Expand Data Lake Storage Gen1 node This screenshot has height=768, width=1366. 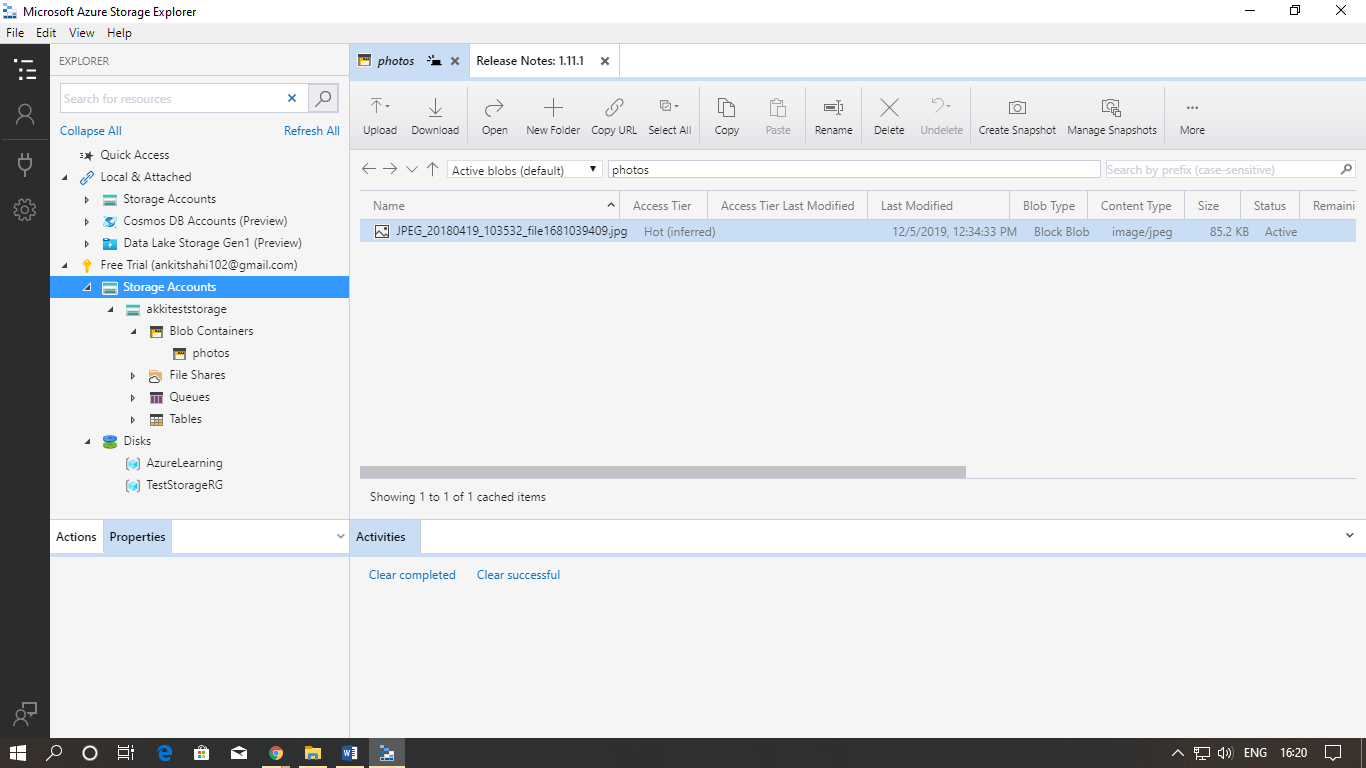(x=87, y=243)
